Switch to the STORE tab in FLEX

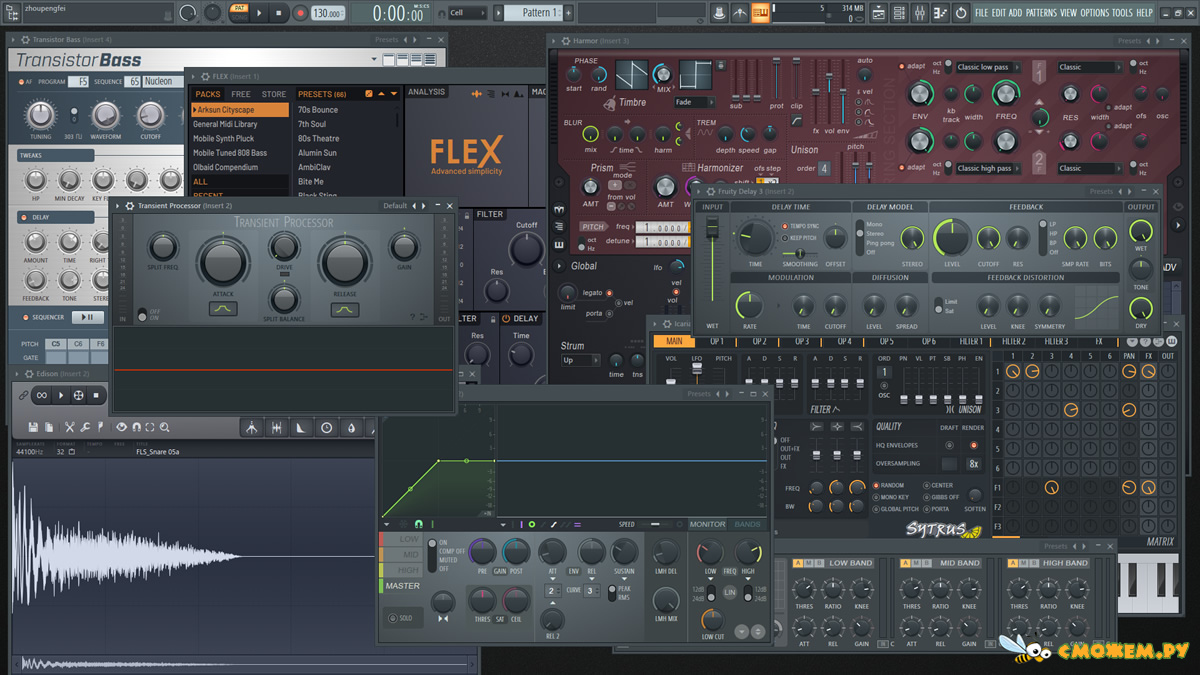click(x=274, y=94)
